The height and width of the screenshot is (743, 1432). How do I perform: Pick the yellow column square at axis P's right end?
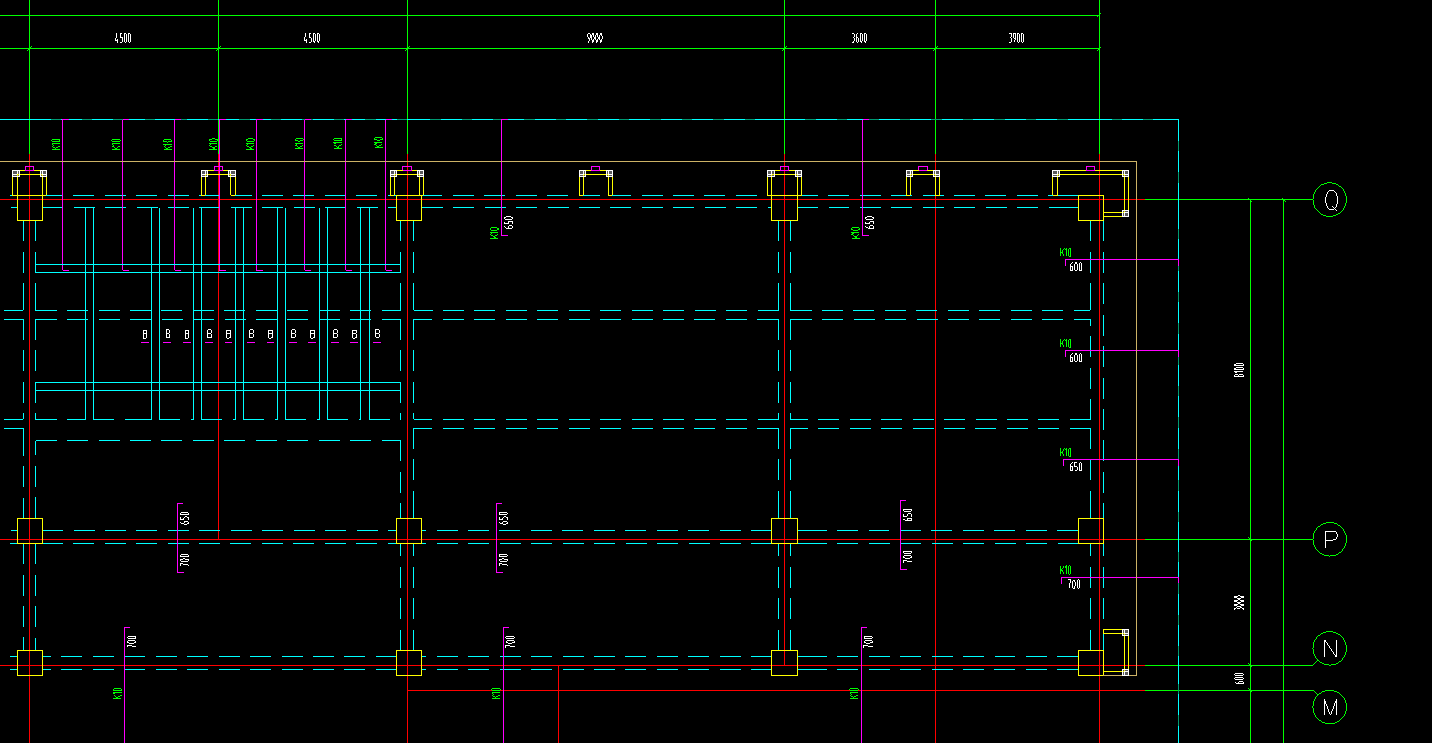point(1090,531)
